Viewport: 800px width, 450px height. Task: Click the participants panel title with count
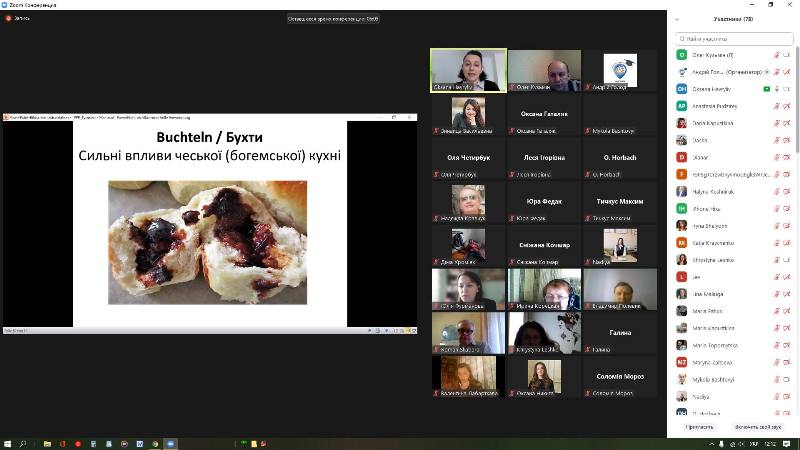pyautogui.click(x=733, y=19)
